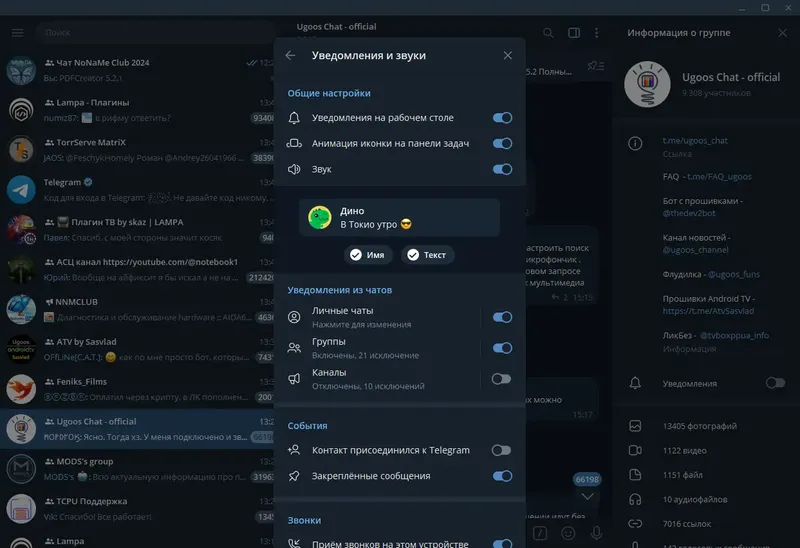Open TorrServe MatriX chat
This screenshot has height=548, width=800.
(138, 150)
